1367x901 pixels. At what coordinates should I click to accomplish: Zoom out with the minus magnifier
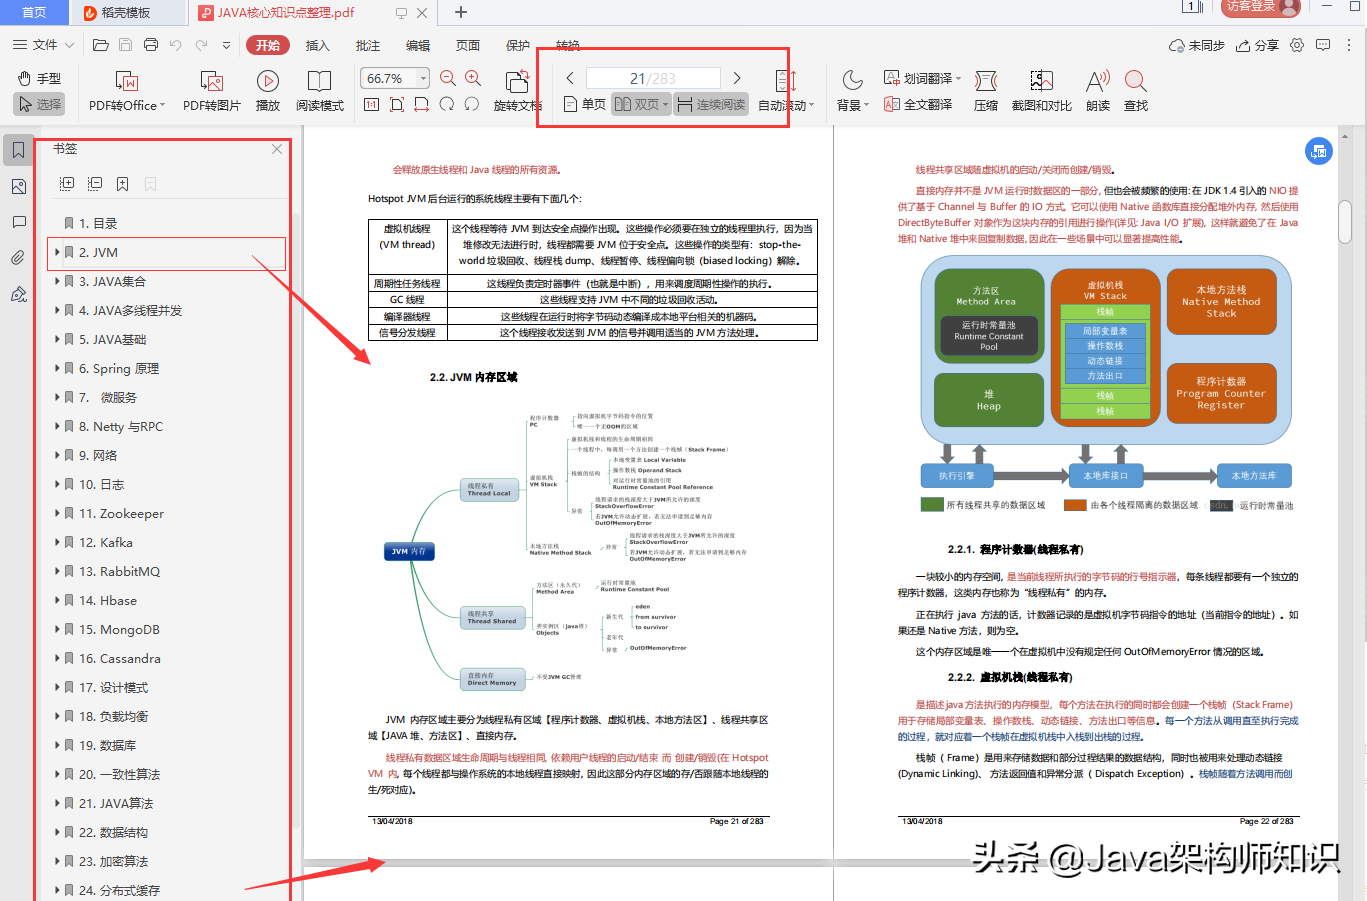(x=448, y=78)
